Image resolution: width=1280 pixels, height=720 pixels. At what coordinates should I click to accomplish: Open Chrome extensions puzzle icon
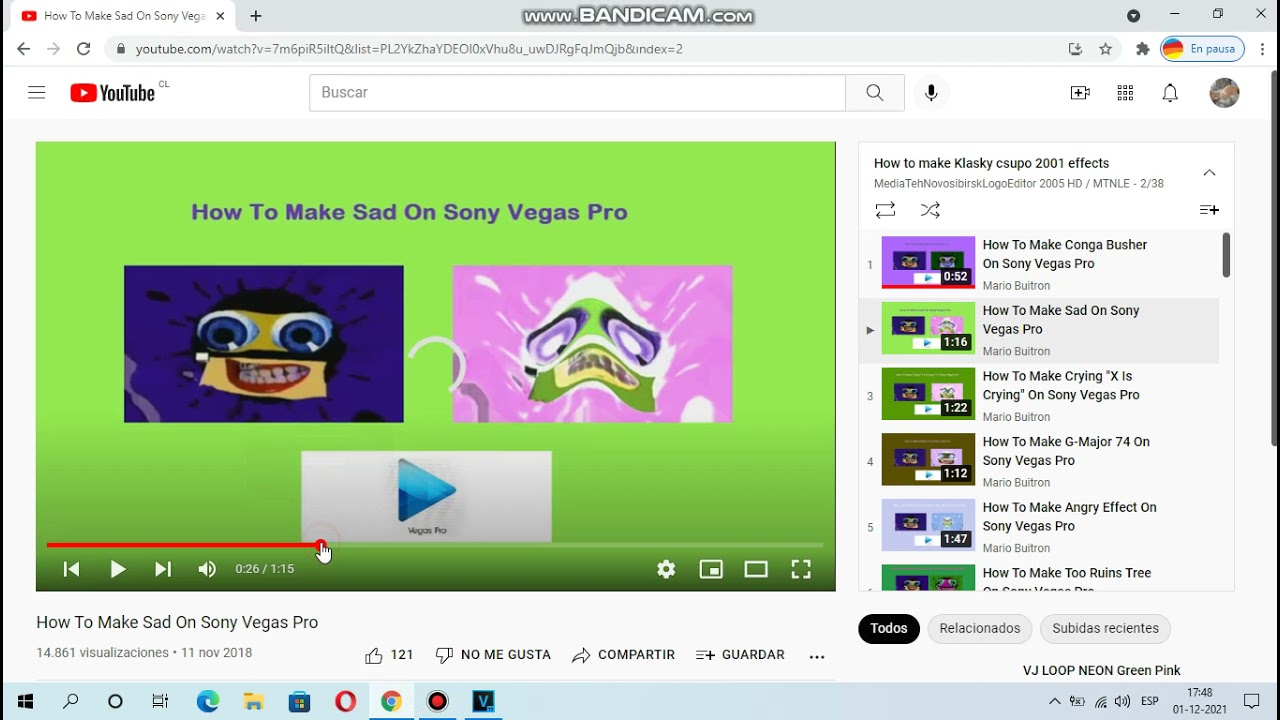click(x=1143, y=49)
